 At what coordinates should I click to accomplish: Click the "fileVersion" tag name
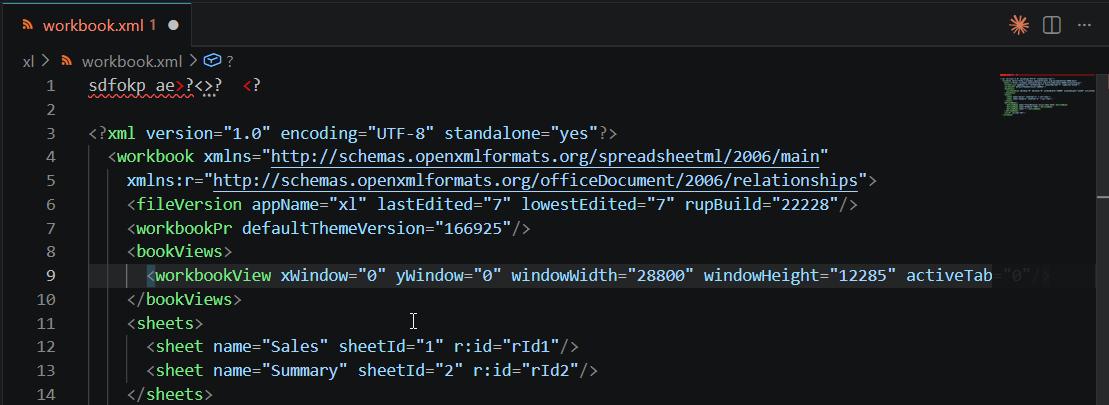pyautogui.click(x=189, y=204)
